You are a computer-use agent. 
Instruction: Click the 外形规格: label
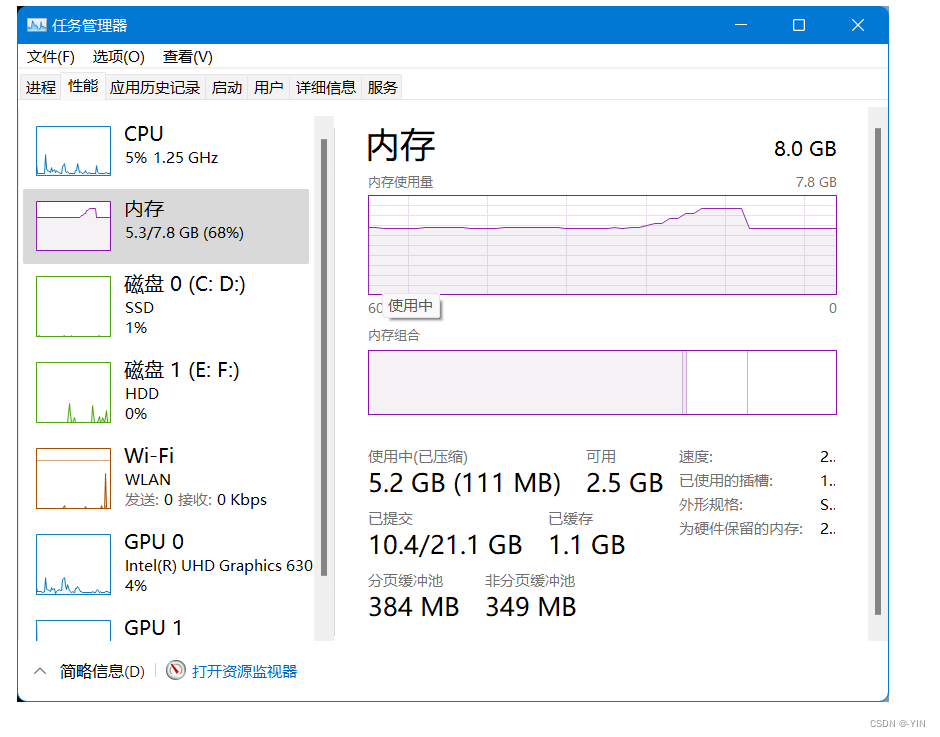click(x=711, y=505)
